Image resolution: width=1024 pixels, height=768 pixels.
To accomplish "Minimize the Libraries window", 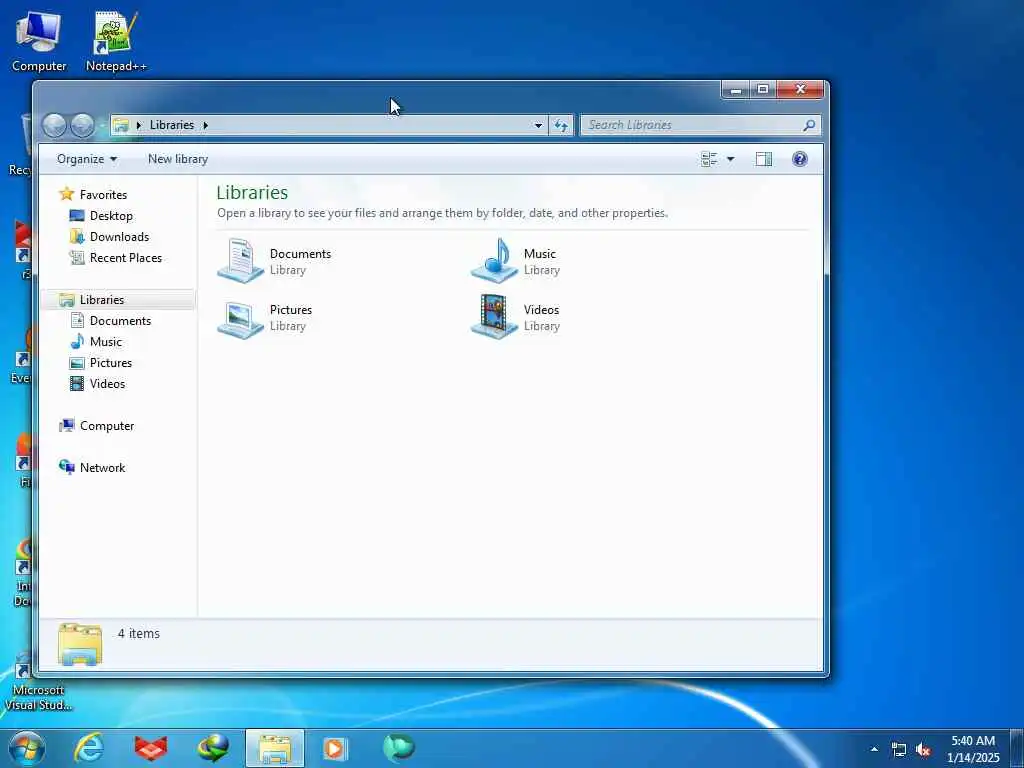I will point(735,89).
